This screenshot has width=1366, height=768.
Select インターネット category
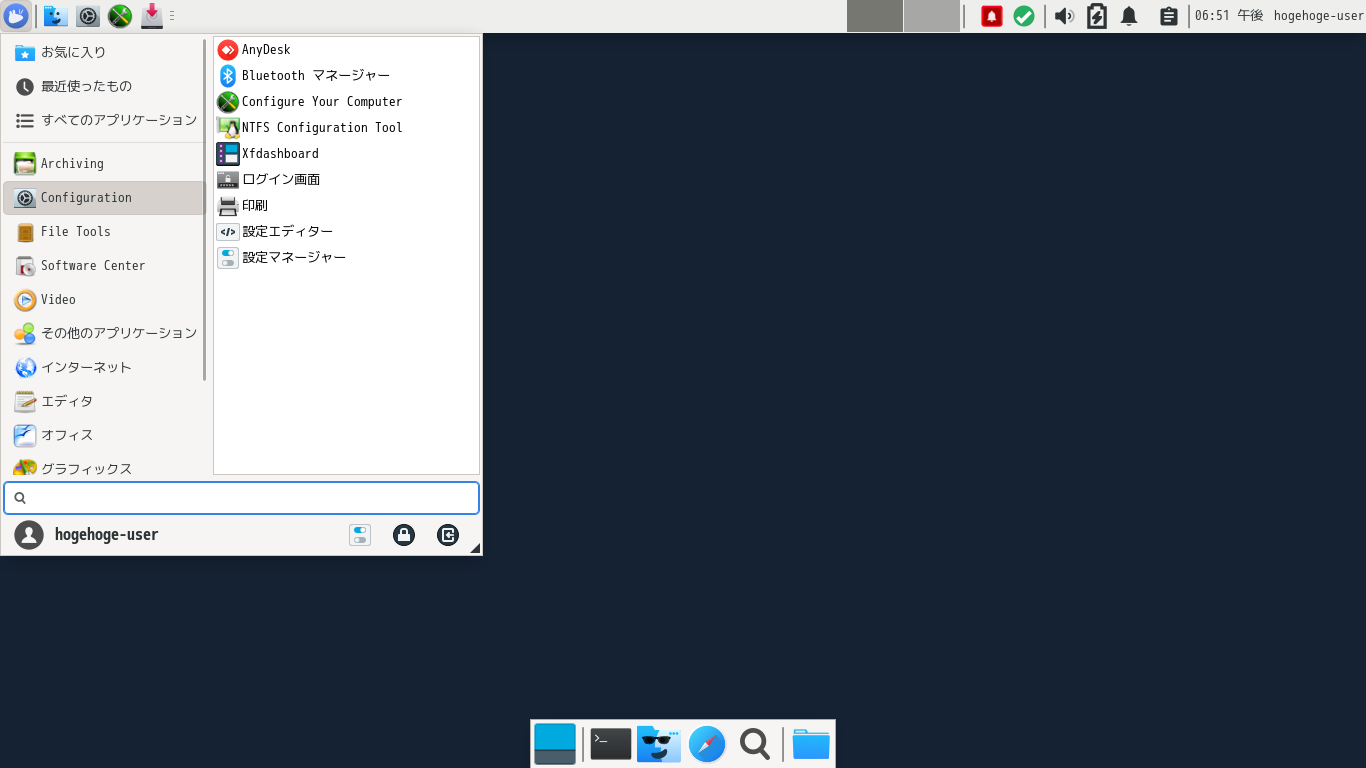click(x=104, y=367)
